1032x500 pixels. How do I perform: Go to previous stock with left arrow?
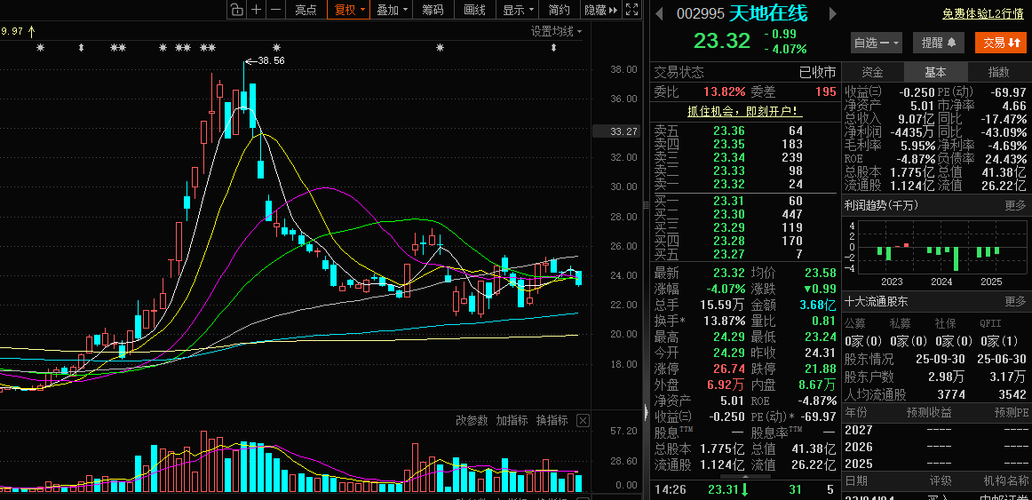point(660,13)
